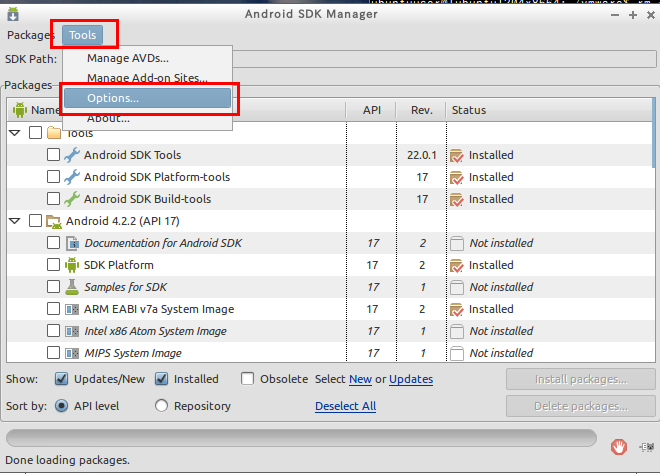The width and height of the screenshot is (660, 474).
Task: Click the flask icon of Samples for SDK
Action: coord(72,287)
